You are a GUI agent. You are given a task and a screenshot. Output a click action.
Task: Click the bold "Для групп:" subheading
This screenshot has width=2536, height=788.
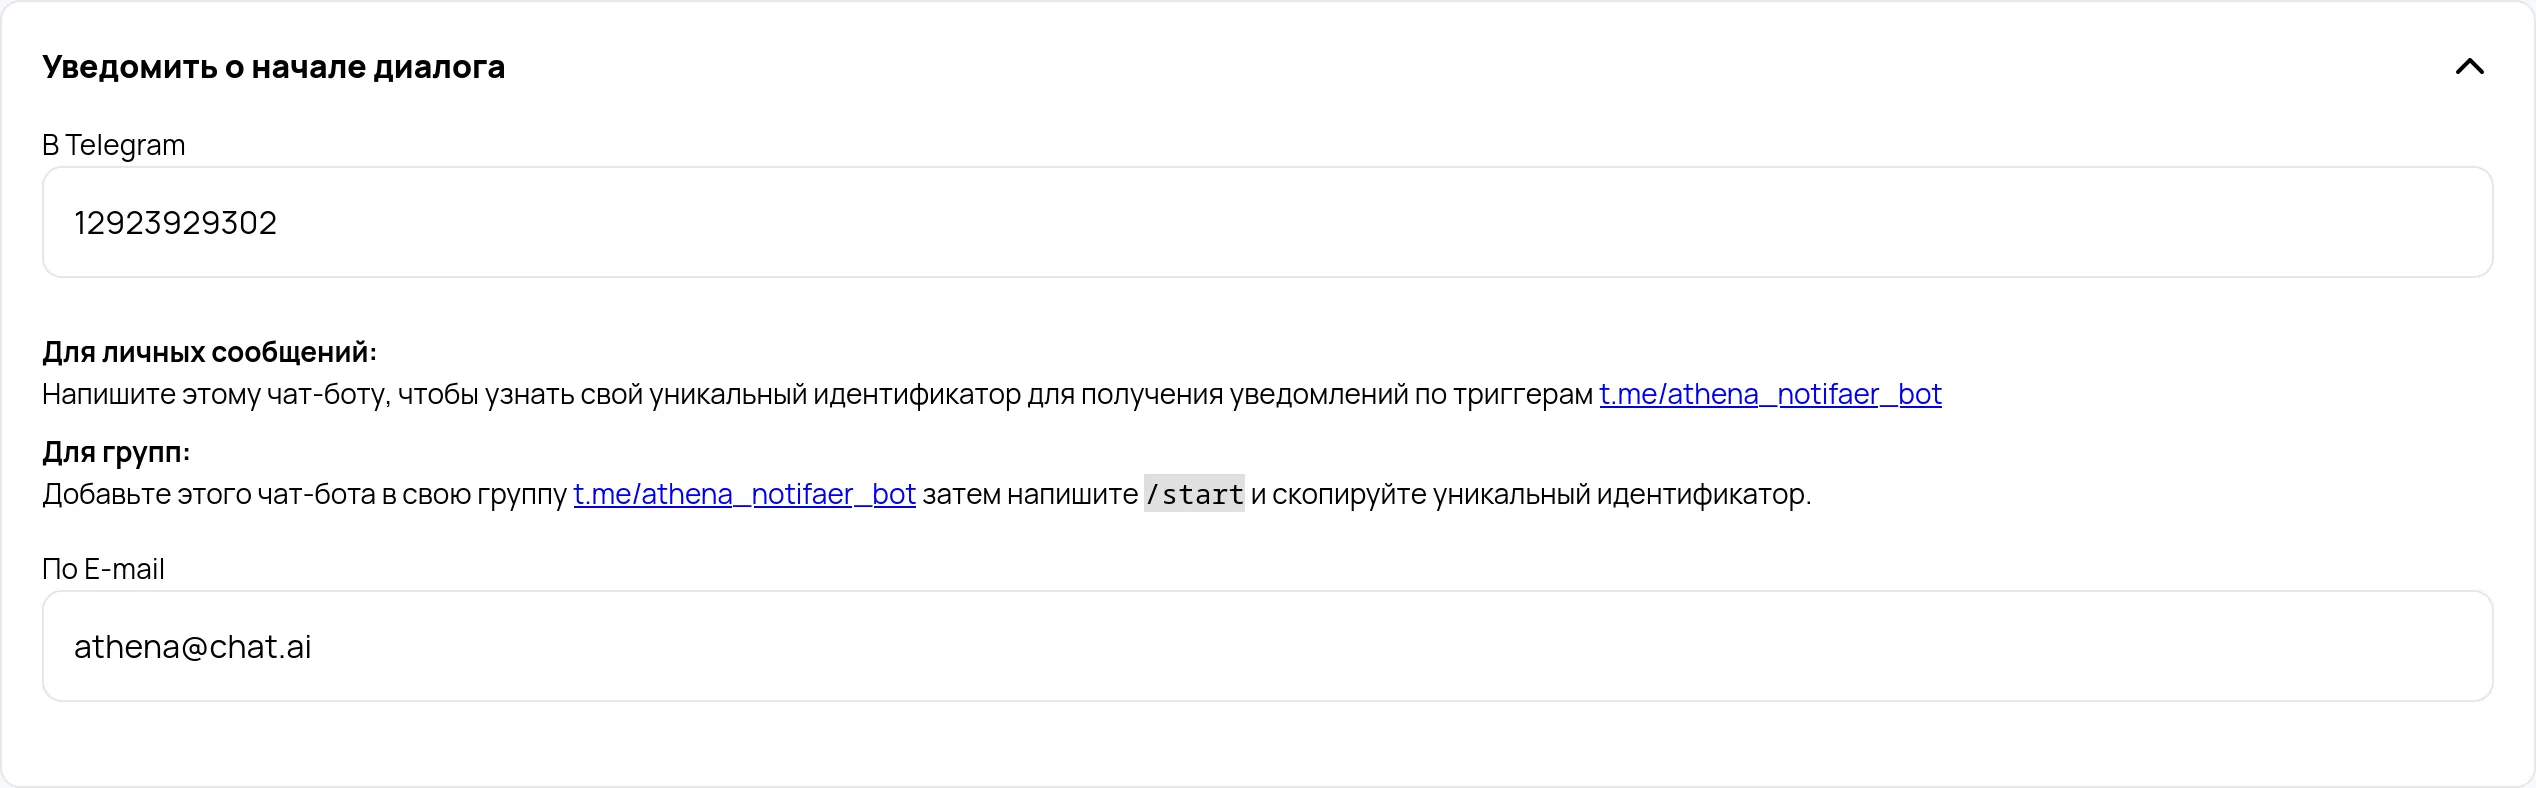click(116, 453)
